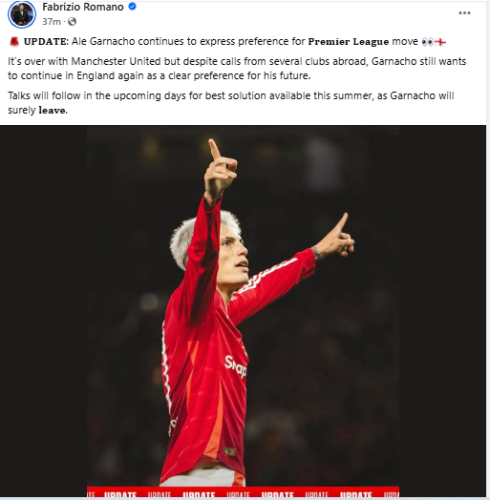490x500 pixels.
Task: Click the red siren emoji before UPDATE
Action: pyautogui.click(x=14, y=42)
